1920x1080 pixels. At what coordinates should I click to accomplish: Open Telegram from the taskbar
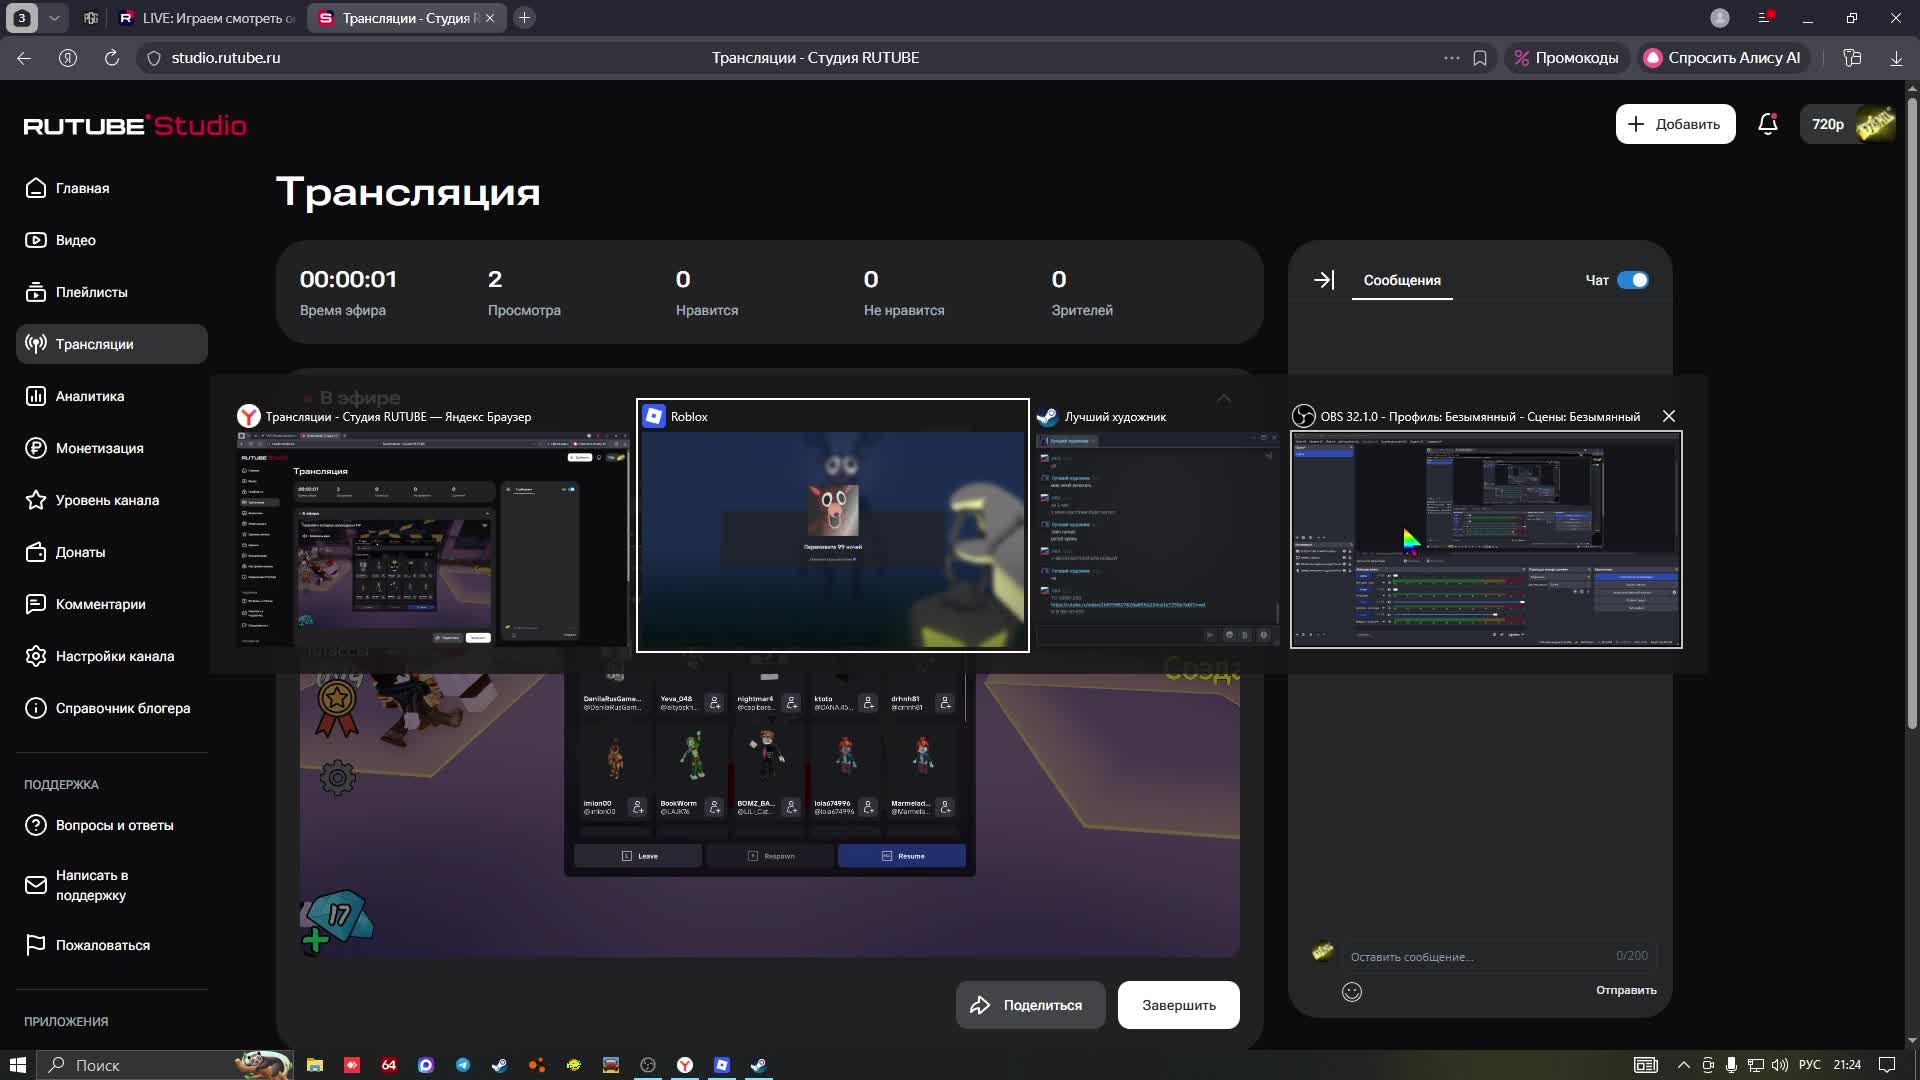(463, 1065)
